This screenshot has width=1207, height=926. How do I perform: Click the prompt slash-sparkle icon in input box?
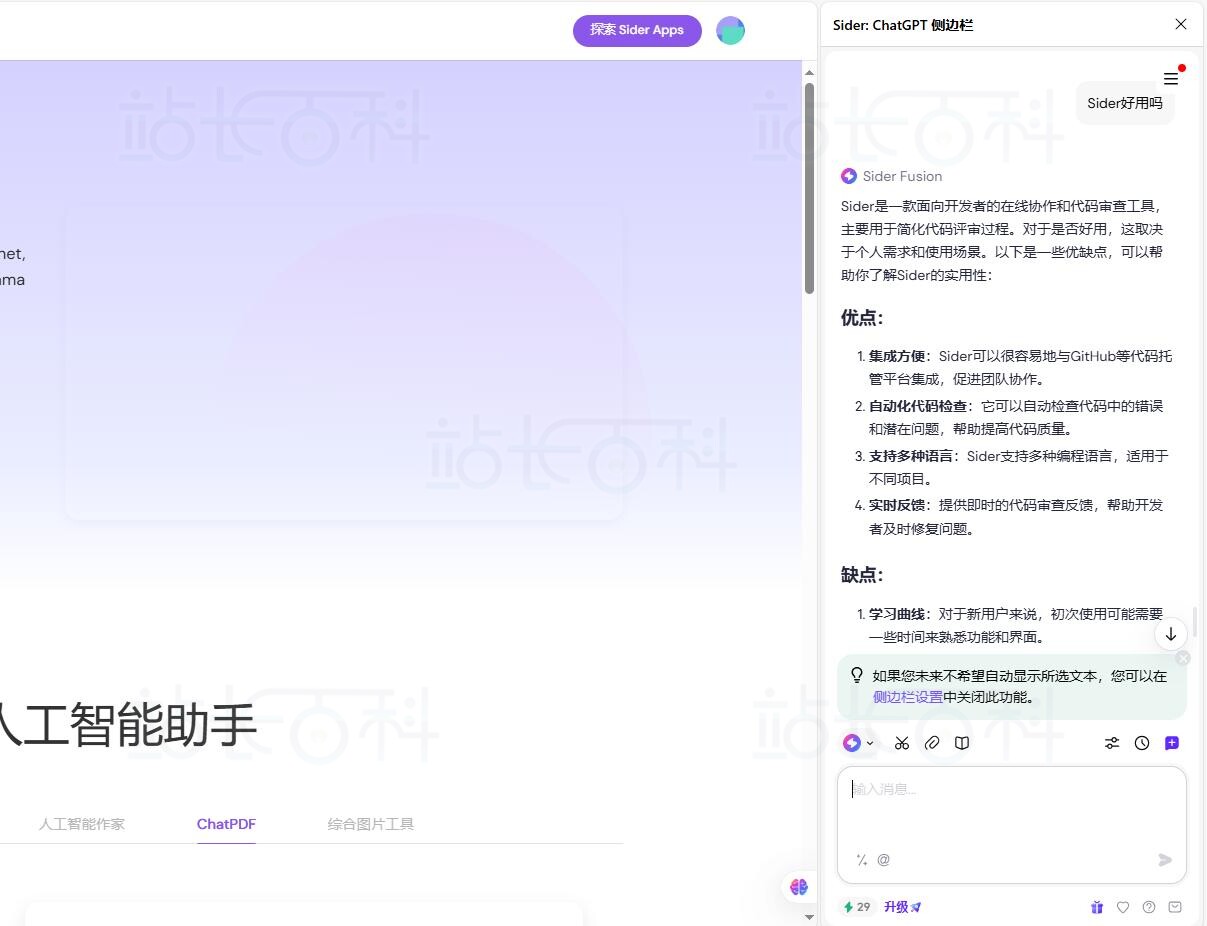[862, 860]
